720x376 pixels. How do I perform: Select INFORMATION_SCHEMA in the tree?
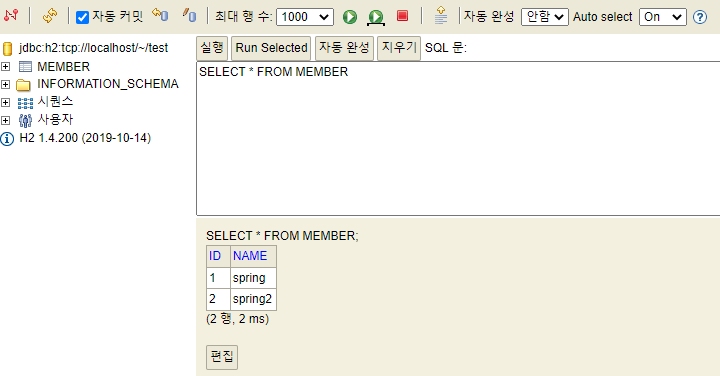click(107, 84)
